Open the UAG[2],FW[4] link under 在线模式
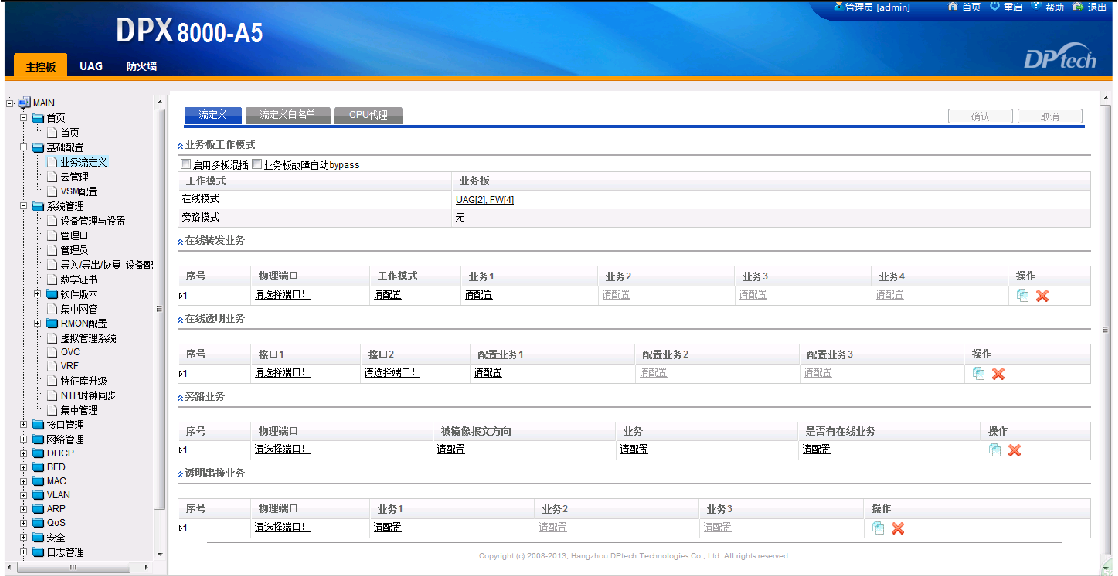 (483, 198)
